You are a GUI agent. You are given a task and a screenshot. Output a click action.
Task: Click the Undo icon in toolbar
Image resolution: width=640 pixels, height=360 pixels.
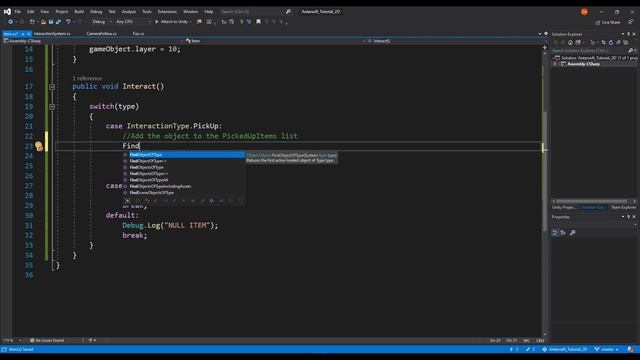68,22
